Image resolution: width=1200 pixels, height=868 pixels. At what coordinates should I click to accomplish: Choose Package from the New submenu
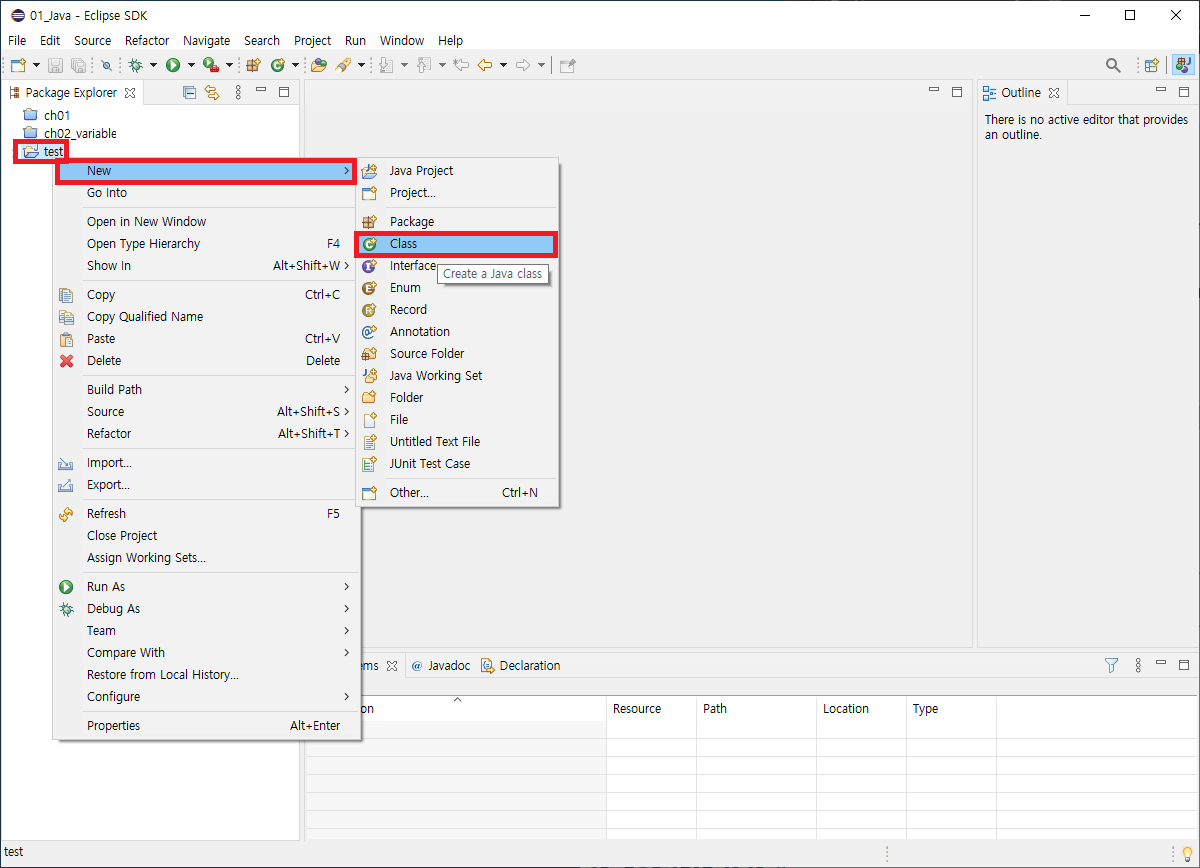tap(457, 222)
